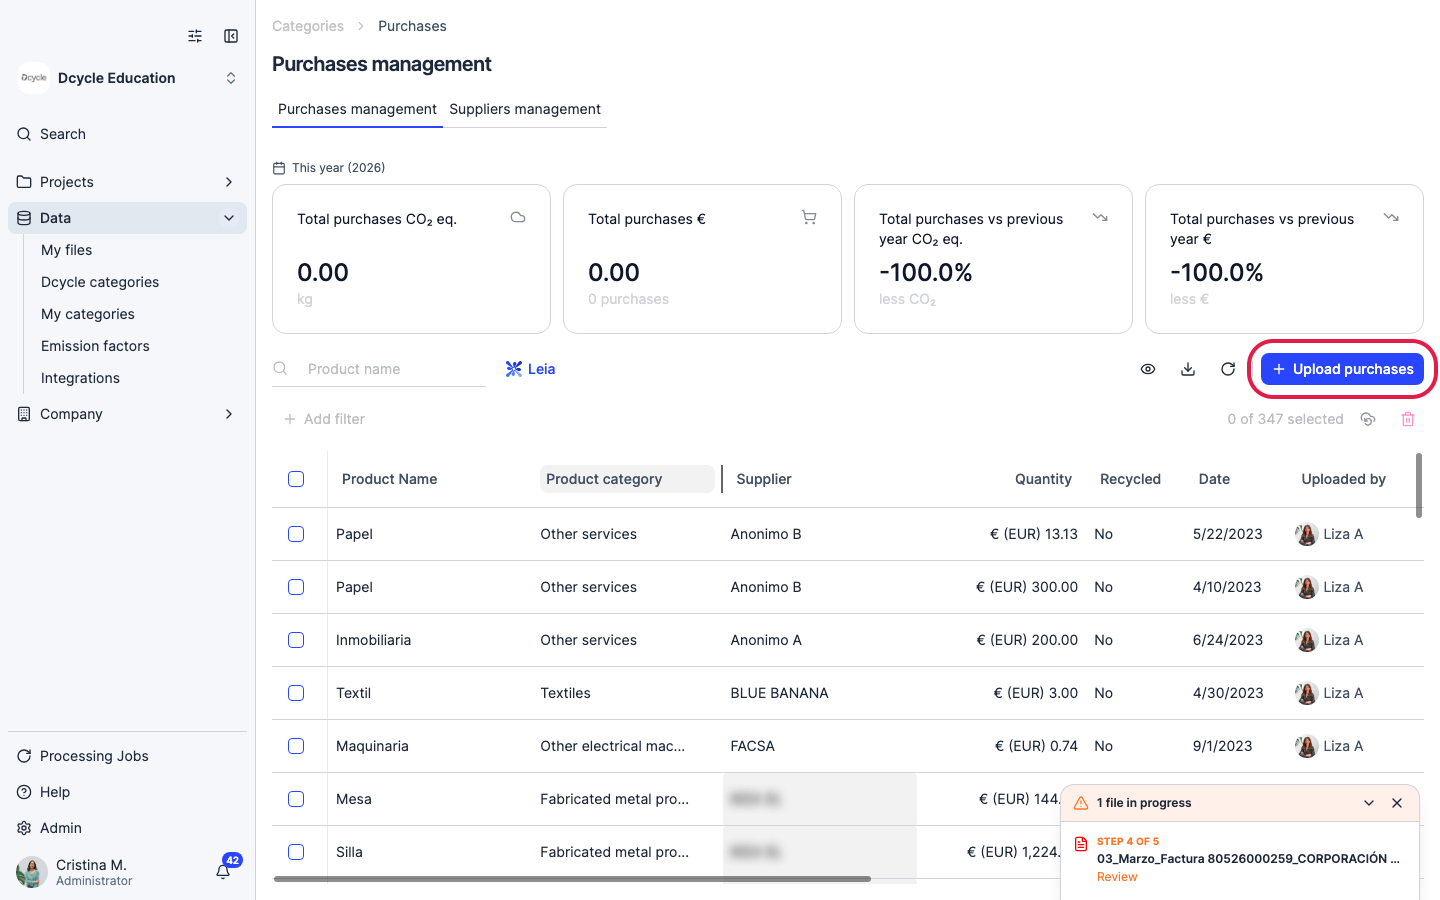
Task: Open notifications bell with 42 badge
Action: 224,870
